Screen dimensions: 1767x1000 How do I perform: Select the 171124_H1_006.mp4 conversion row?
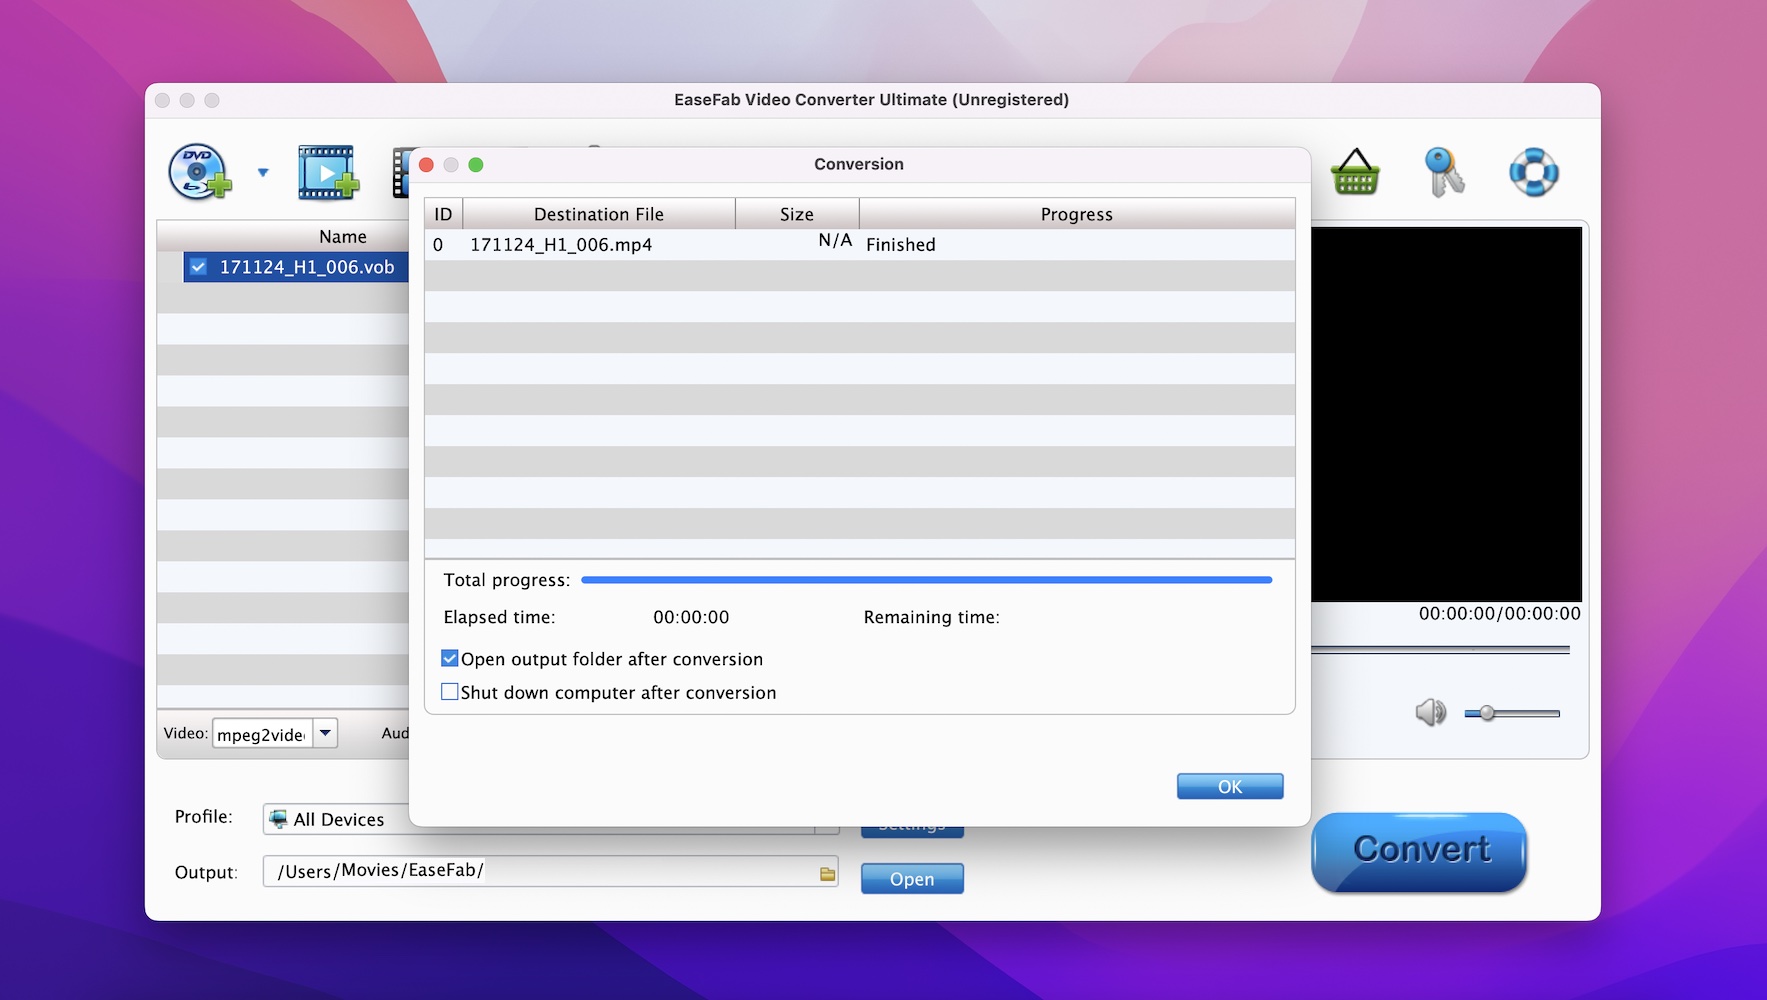click(x=860, y=245)
